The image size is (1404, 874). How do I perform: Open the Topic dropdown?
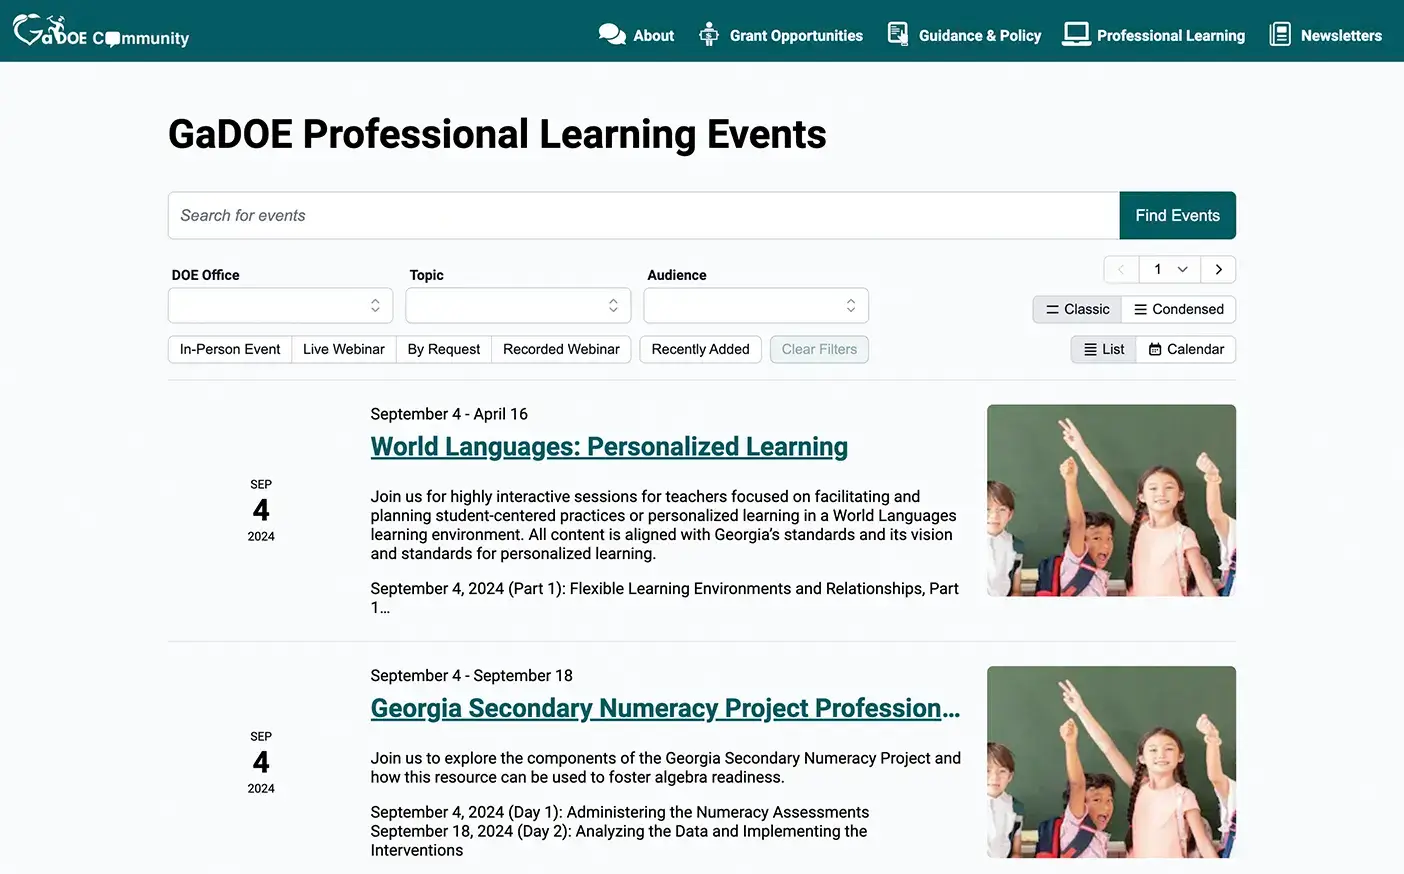pos(517,305)
